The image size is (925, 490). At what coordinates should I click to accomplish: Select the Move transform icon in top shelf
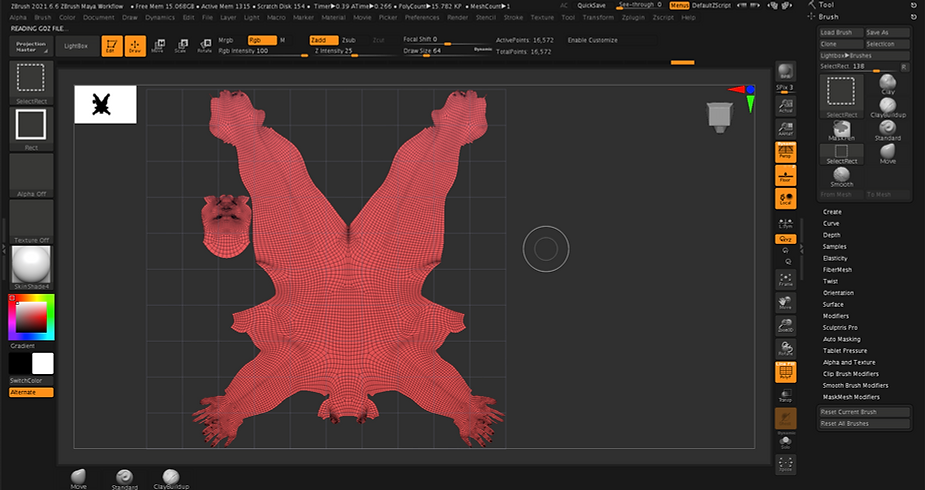coord(158,46)
